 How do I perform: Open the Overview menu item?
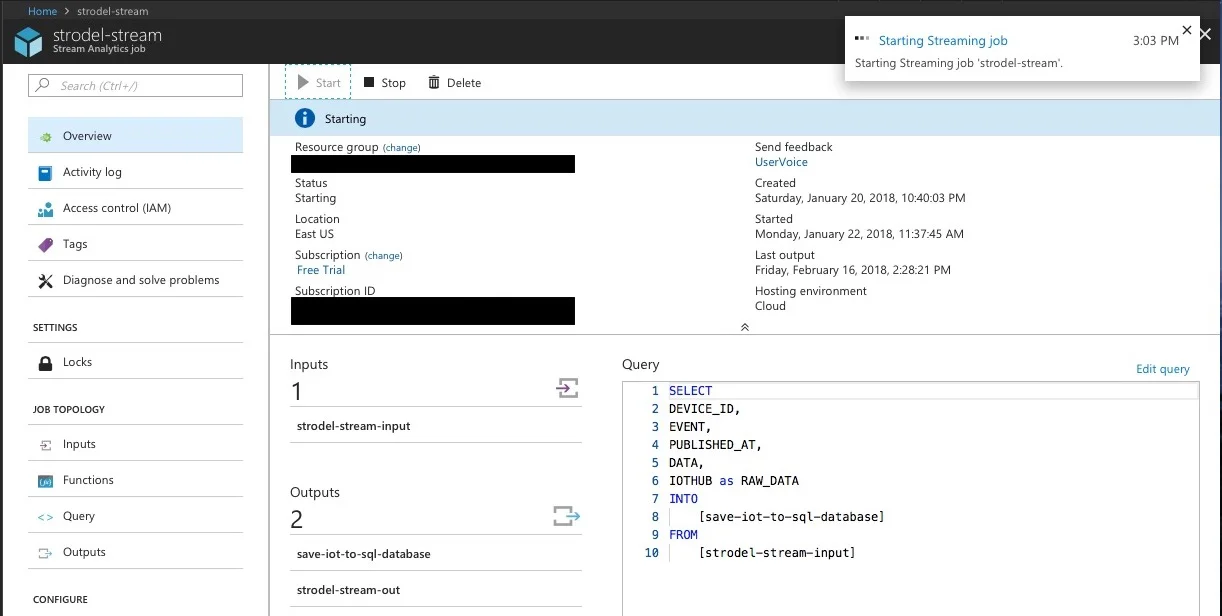[x=135, y=136]
